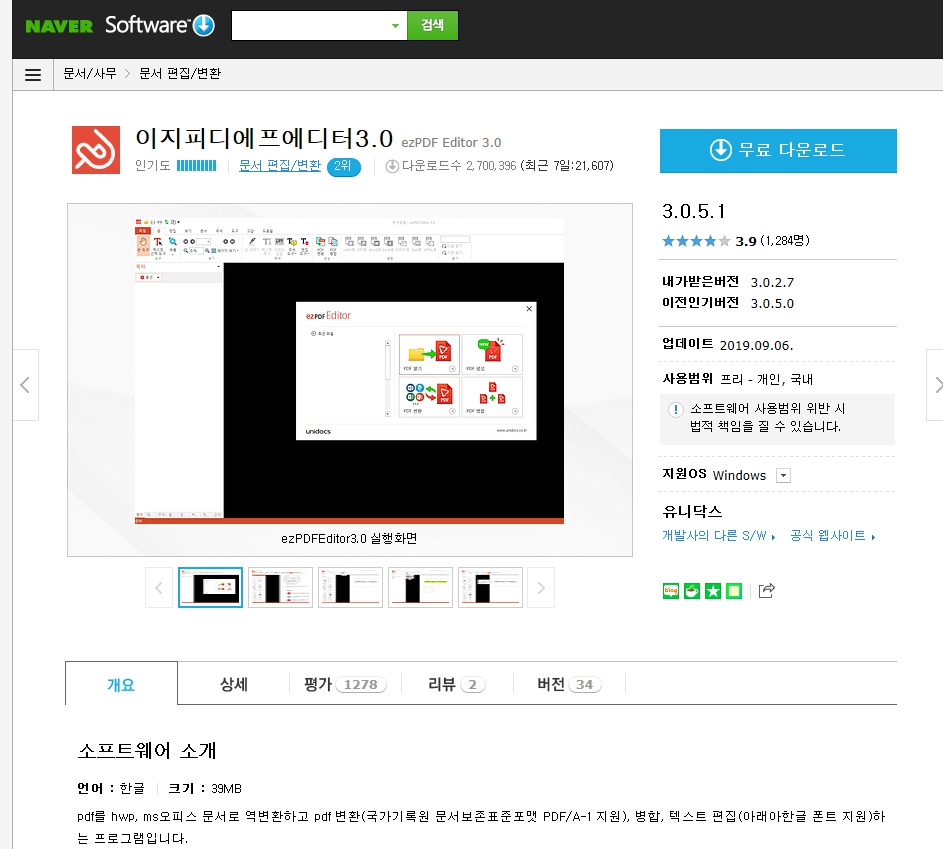This screenshot has height=849, width=943.
Task: Open the 공식 웹사이트 link
Action: 832,536
